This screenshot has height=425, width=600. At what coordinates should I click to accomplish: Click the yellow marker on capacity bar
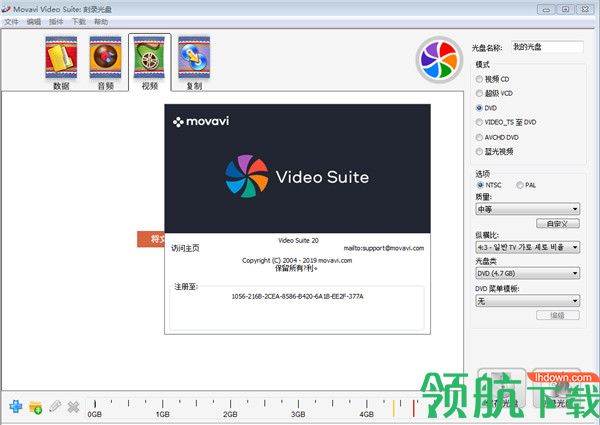pos(393,408)
